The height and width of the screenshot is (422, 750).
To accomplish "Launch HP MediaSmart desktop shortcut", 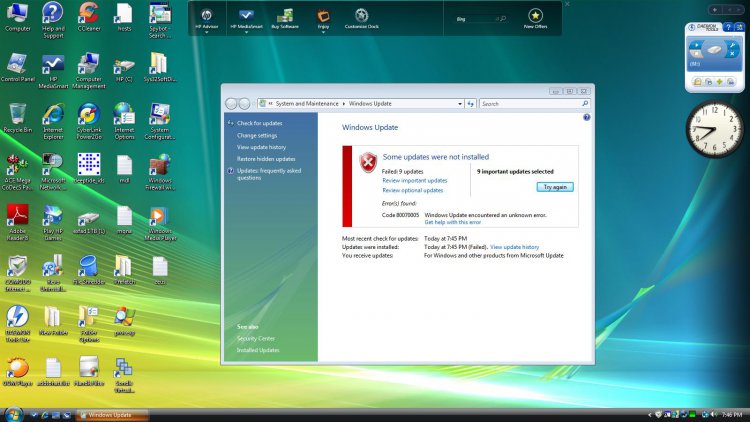I will coord(53,71).
